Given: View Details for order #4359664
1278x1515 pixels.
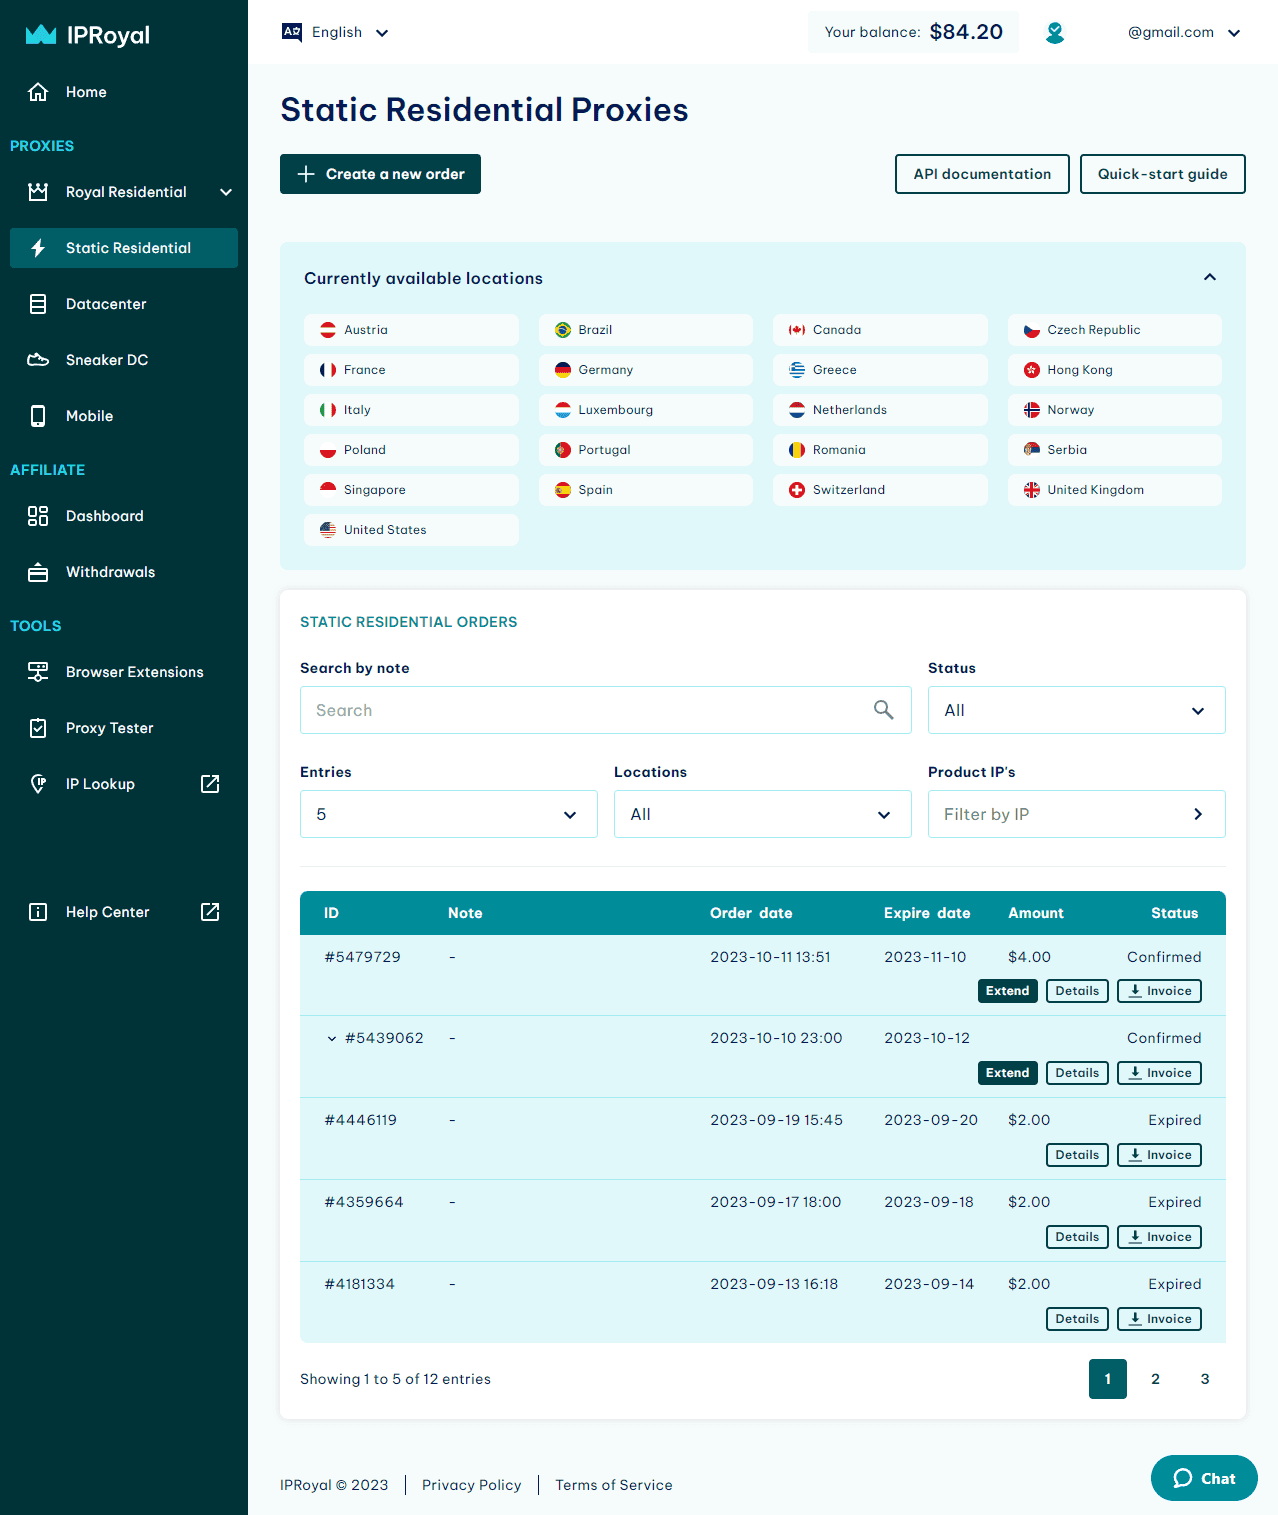Looking at the screenshot, I should (1077, 1237).
